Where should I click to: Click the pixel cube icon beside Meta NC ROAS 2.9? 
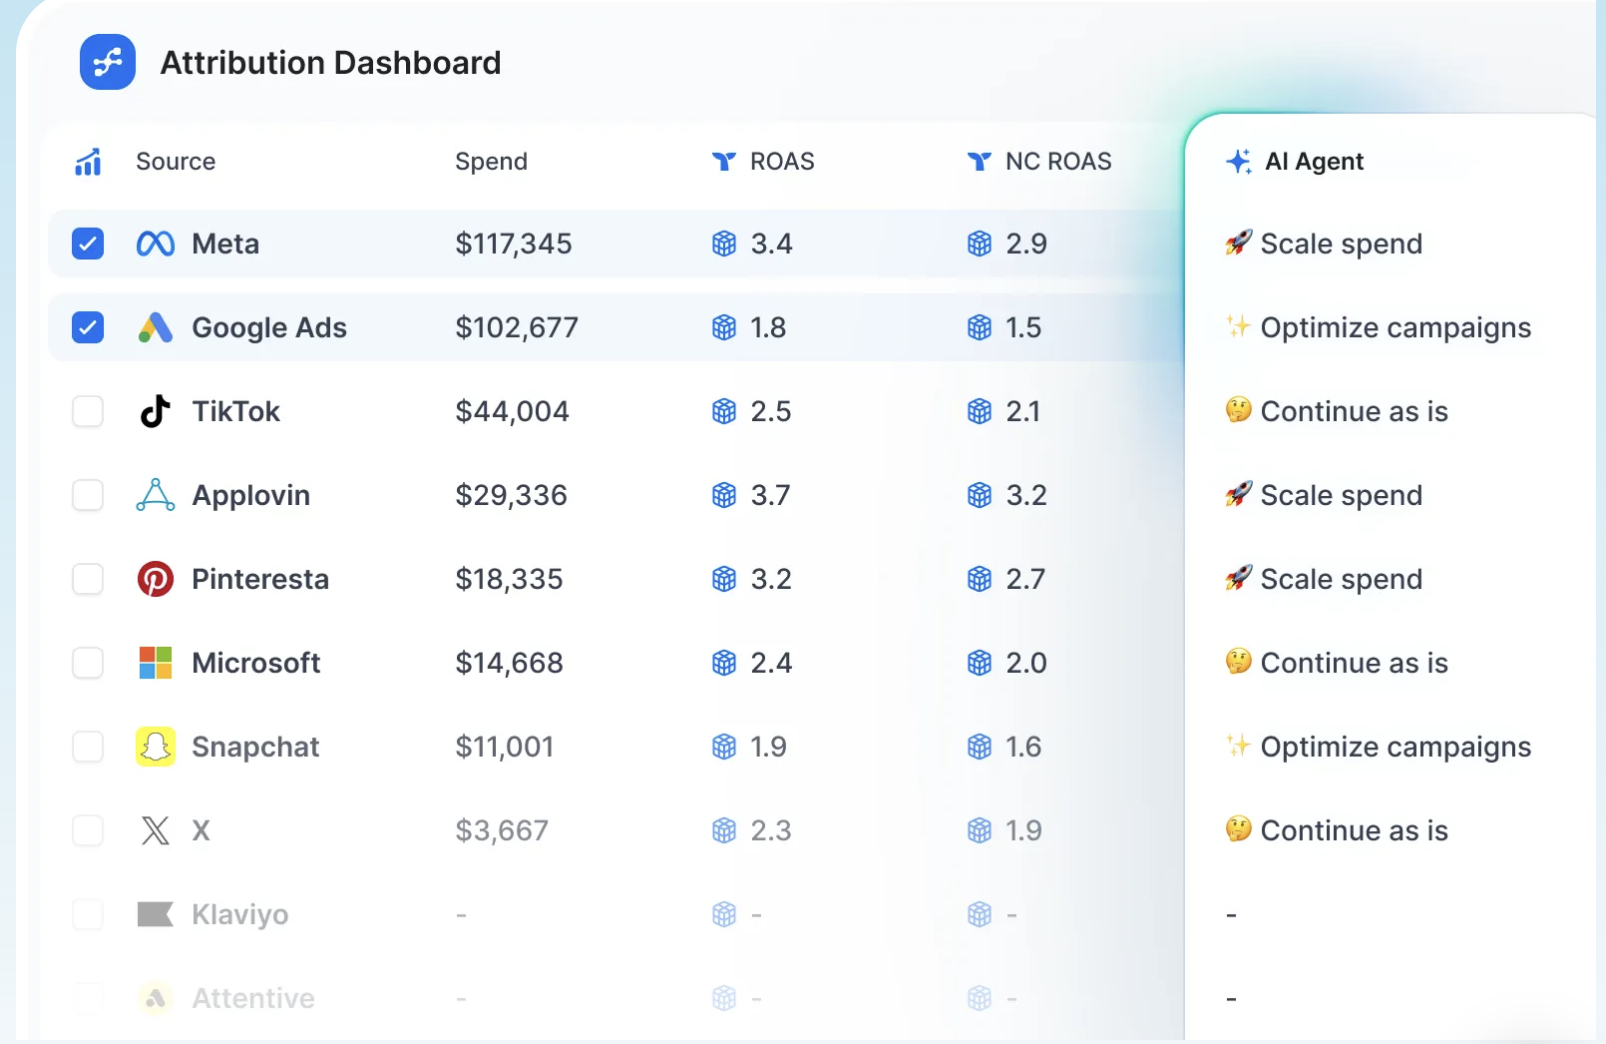click(980, 243)
